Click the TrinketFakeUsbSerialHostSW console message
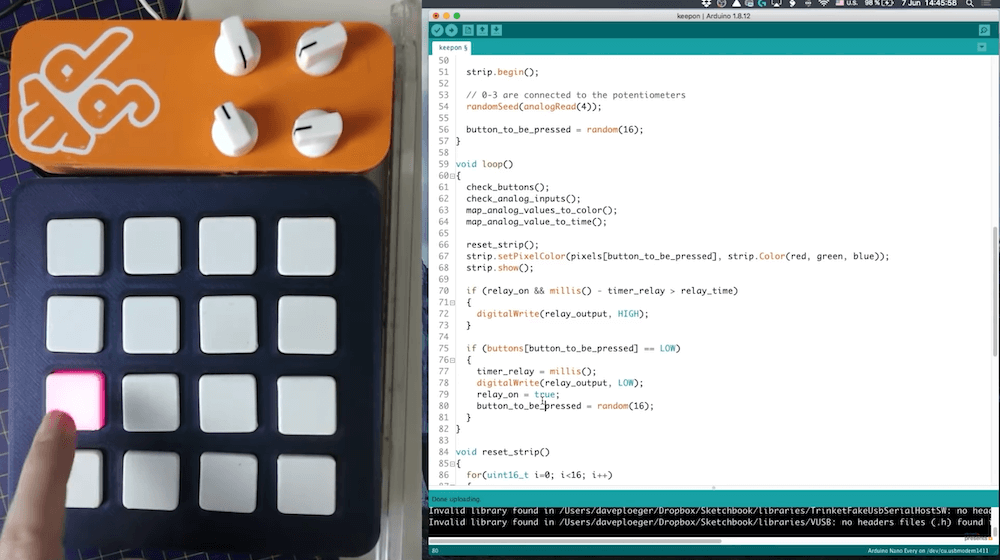The image size is (1000, 560). click(x=710, y=510)
